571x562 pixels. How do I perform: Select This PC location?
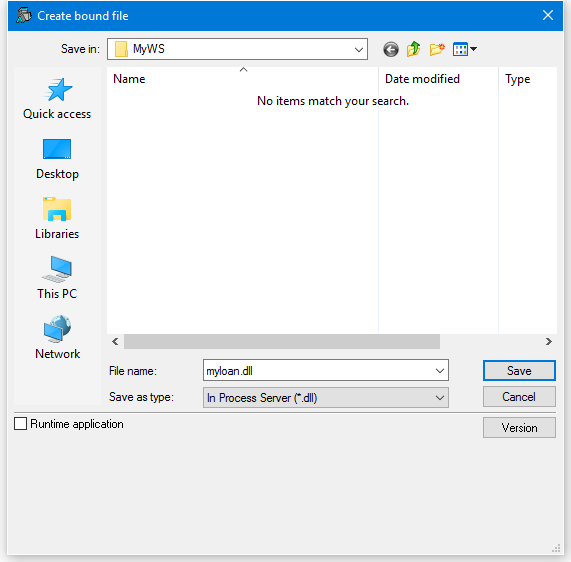point(57,278)
